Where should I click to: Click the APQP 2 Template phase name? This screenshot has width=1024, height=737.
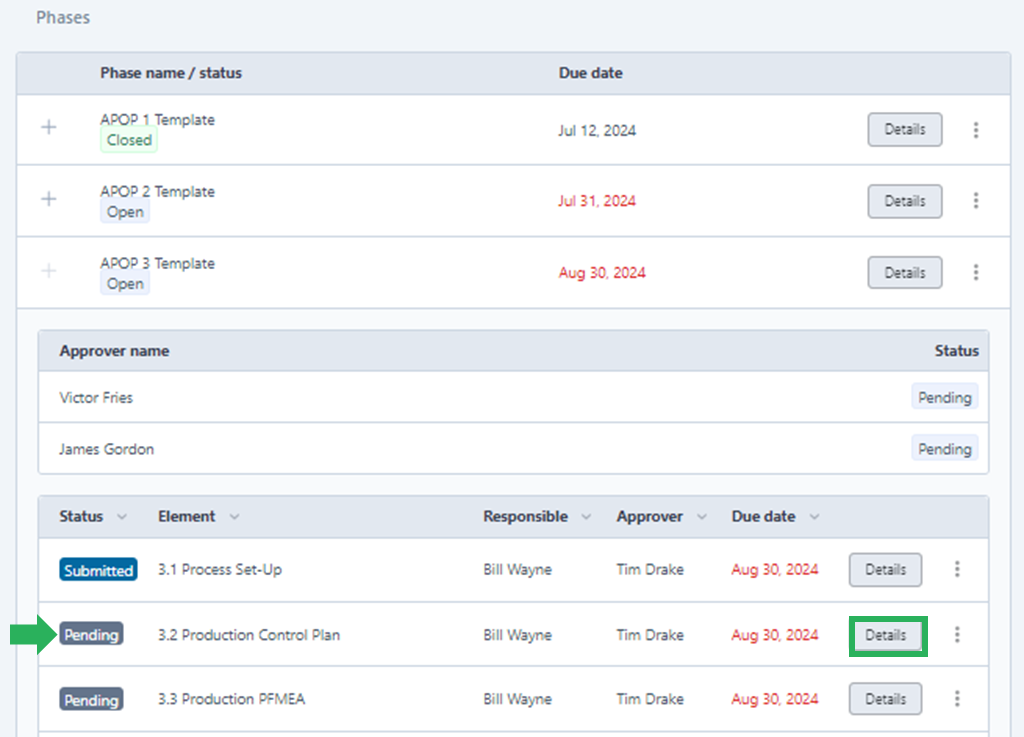(x=157, y=191)
